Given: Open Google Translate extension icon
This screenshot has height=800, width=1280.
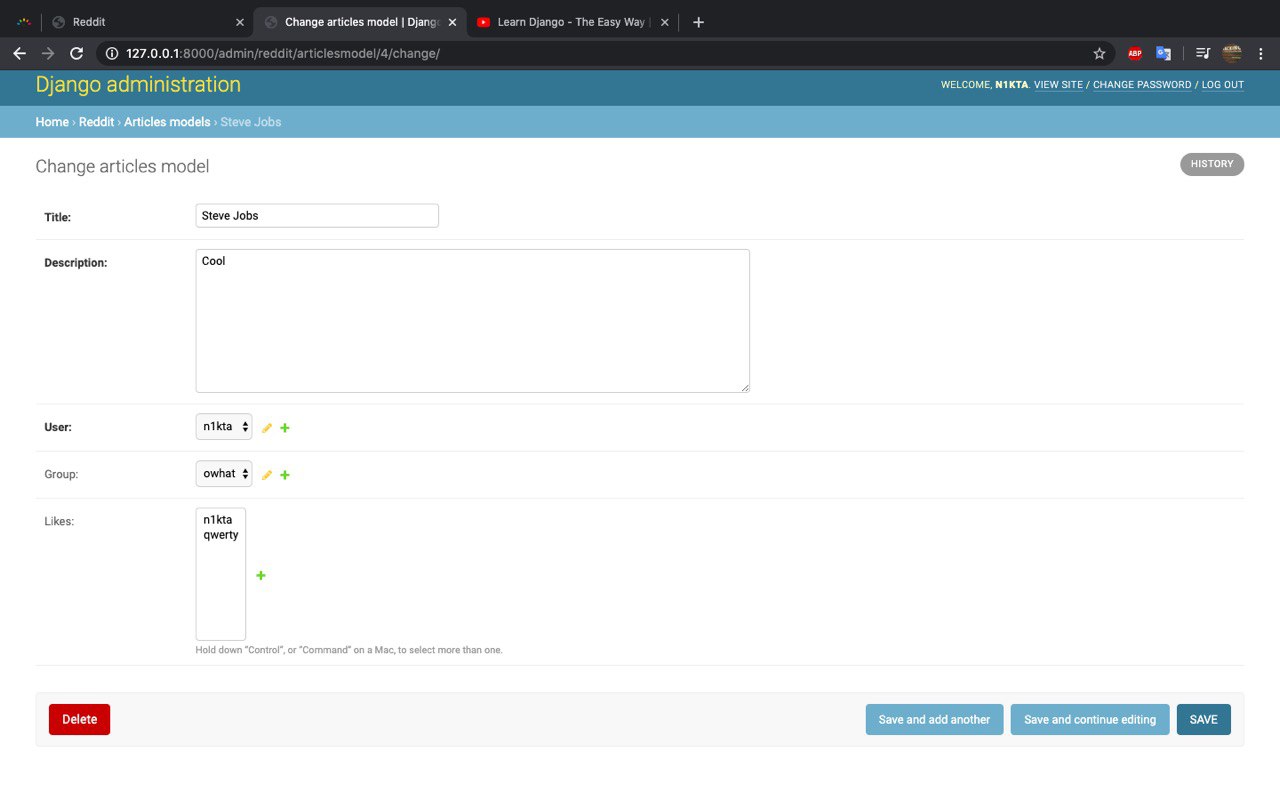Looking at the screenshot, I should click(x=1163, y=53).
